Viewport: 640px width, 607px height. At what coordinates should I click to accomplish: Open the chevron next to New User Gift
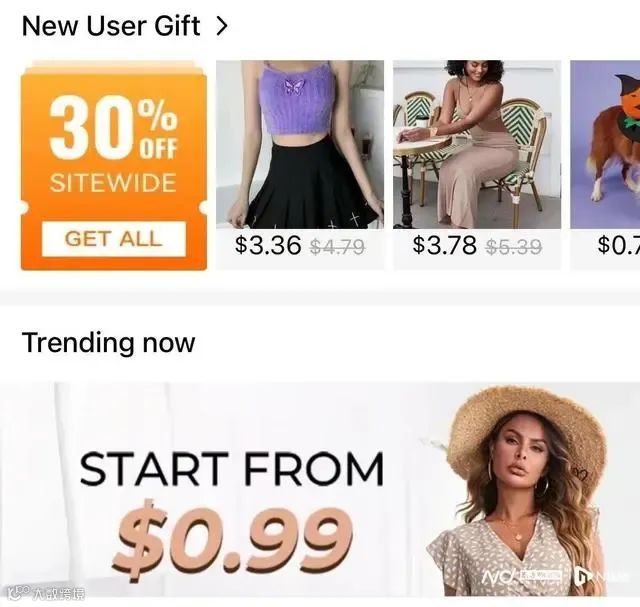[222, 26]
